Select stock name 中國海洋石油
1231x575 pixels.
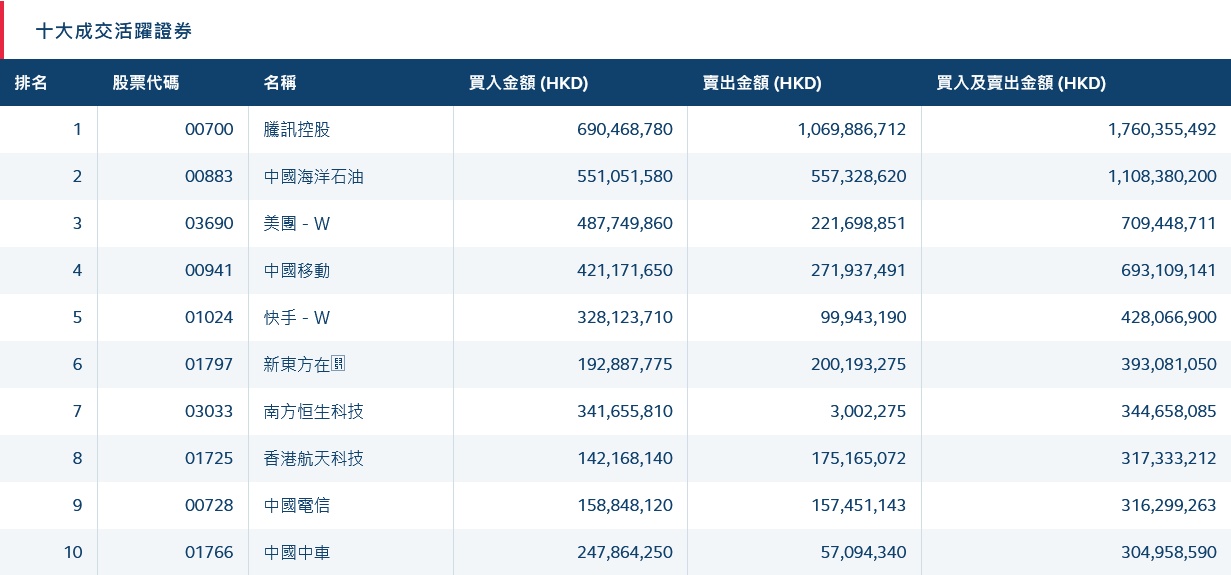[x=314, y=176]
